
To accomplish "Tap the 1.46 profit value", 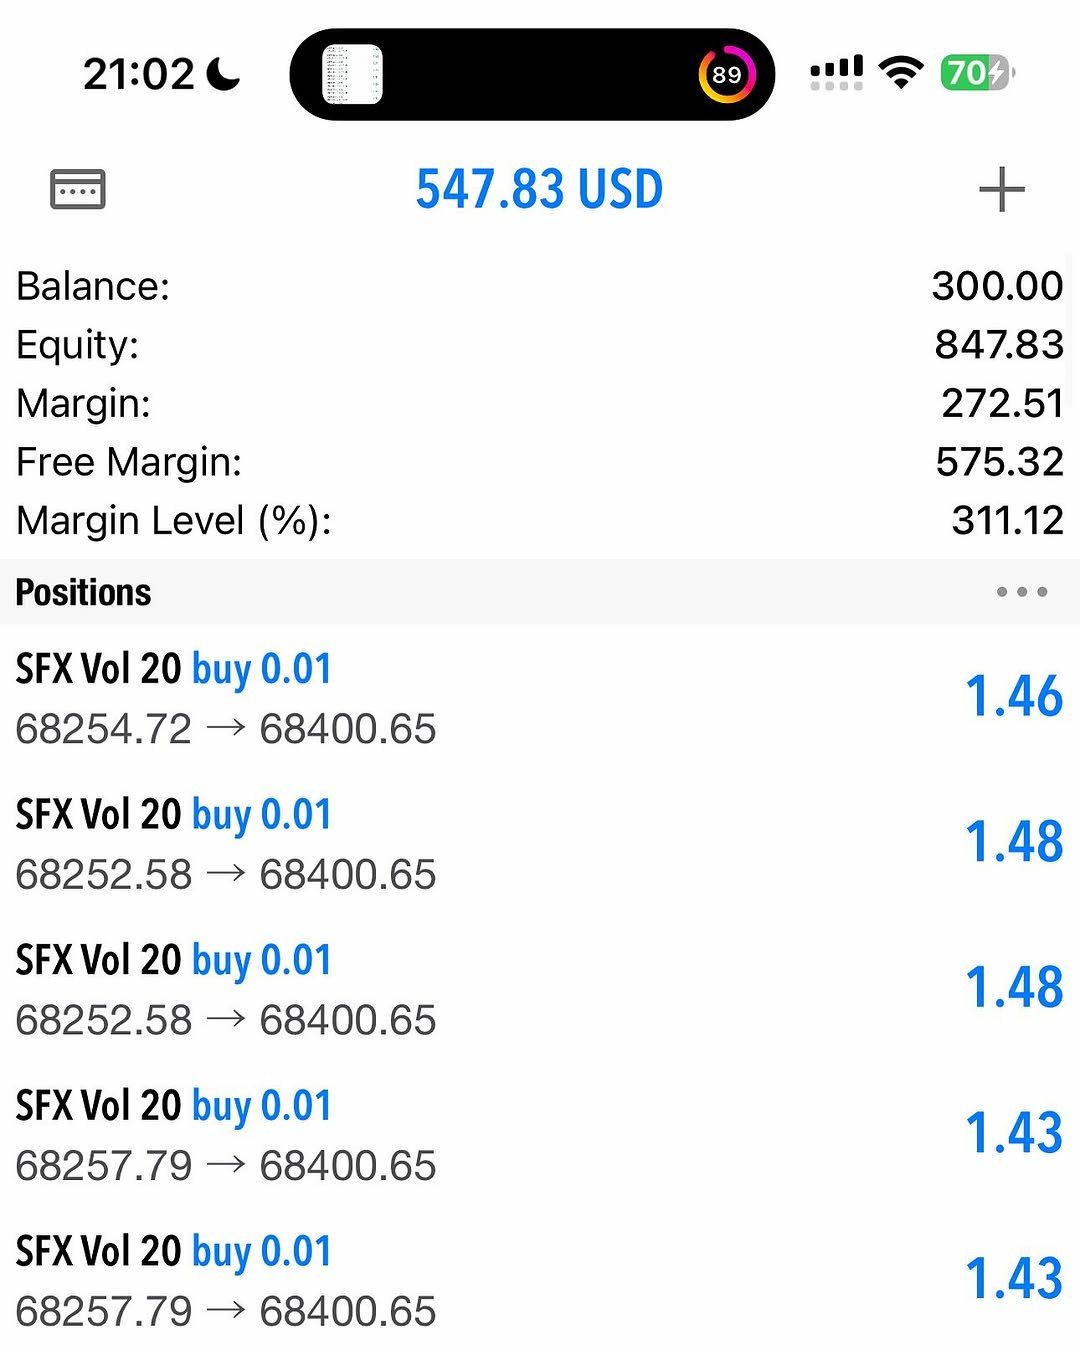I will click(x=1013, y=697).
